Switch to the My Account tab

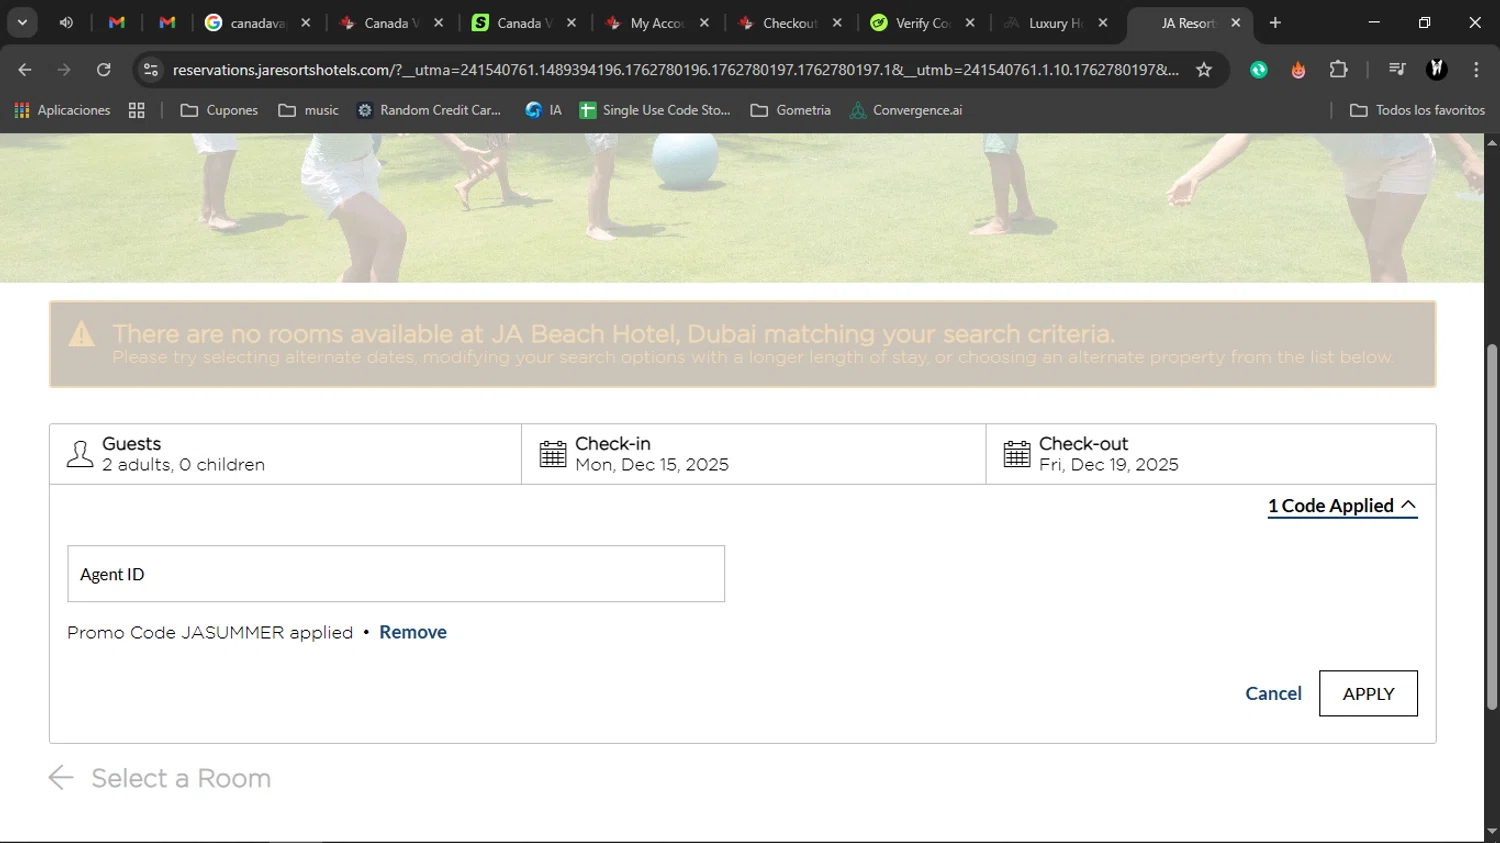[657, 22]
